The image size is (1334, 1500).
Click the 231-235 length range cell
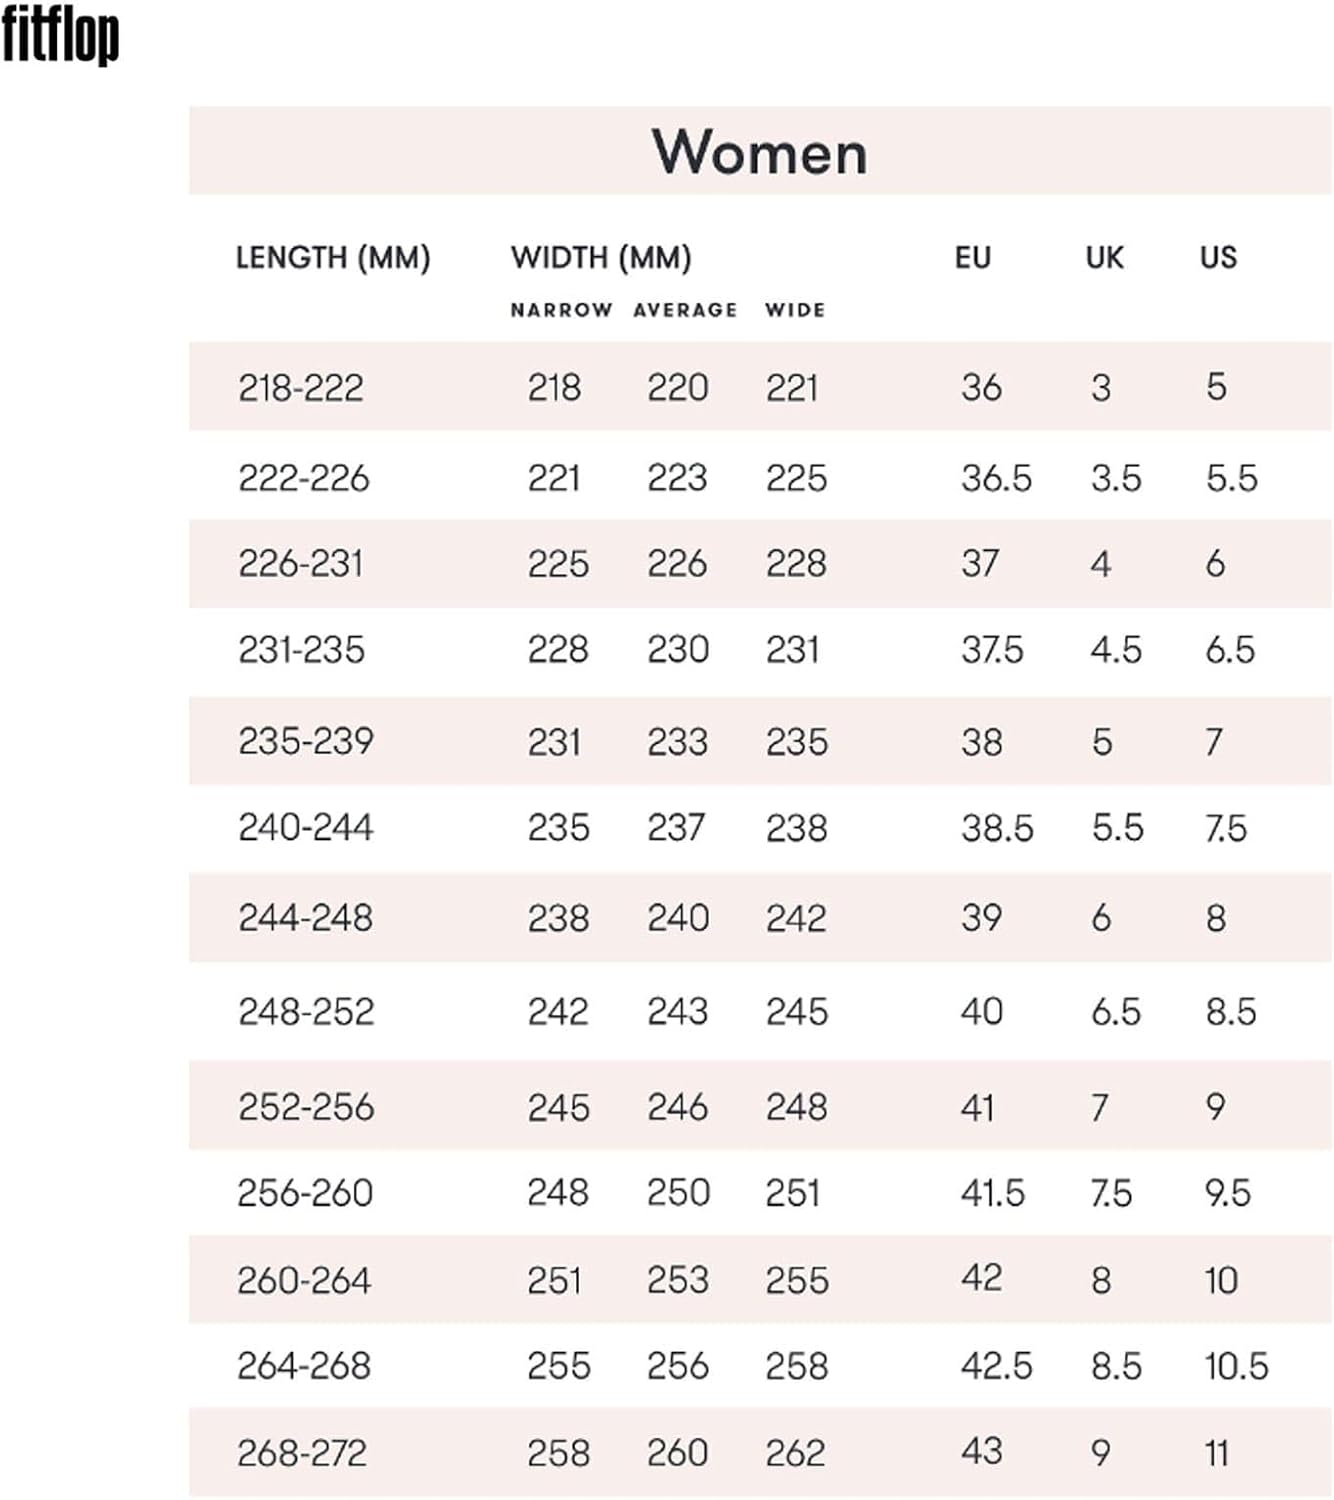pyautogui.click(x=301, y=650)
